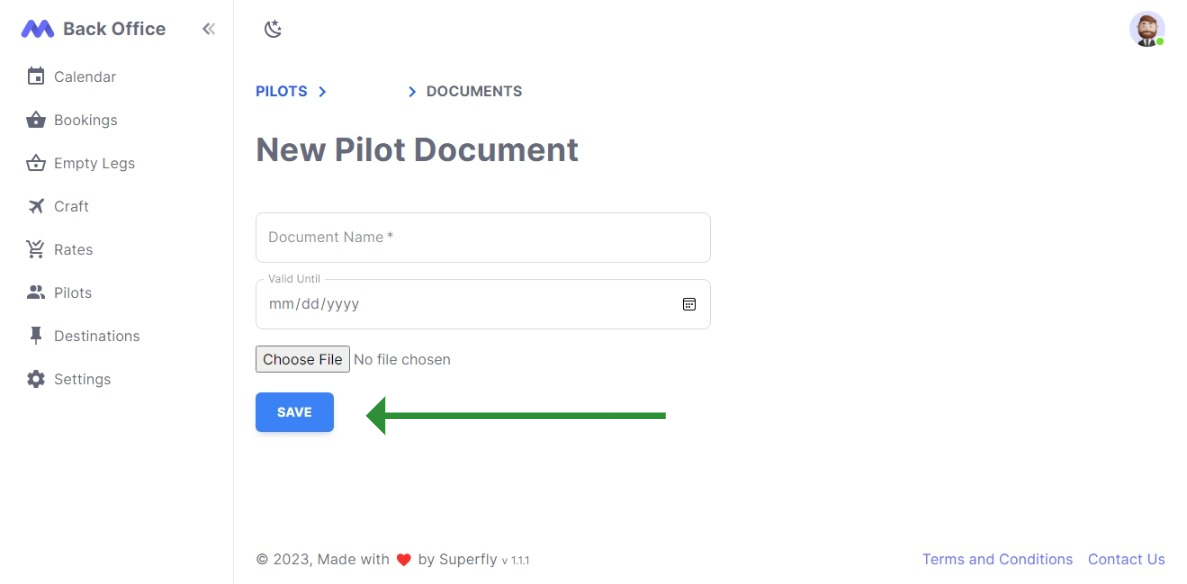The height and width of the screenshot is (584, 1187).
Task: Open Terms and Conditions link
Action: [997, 559]
